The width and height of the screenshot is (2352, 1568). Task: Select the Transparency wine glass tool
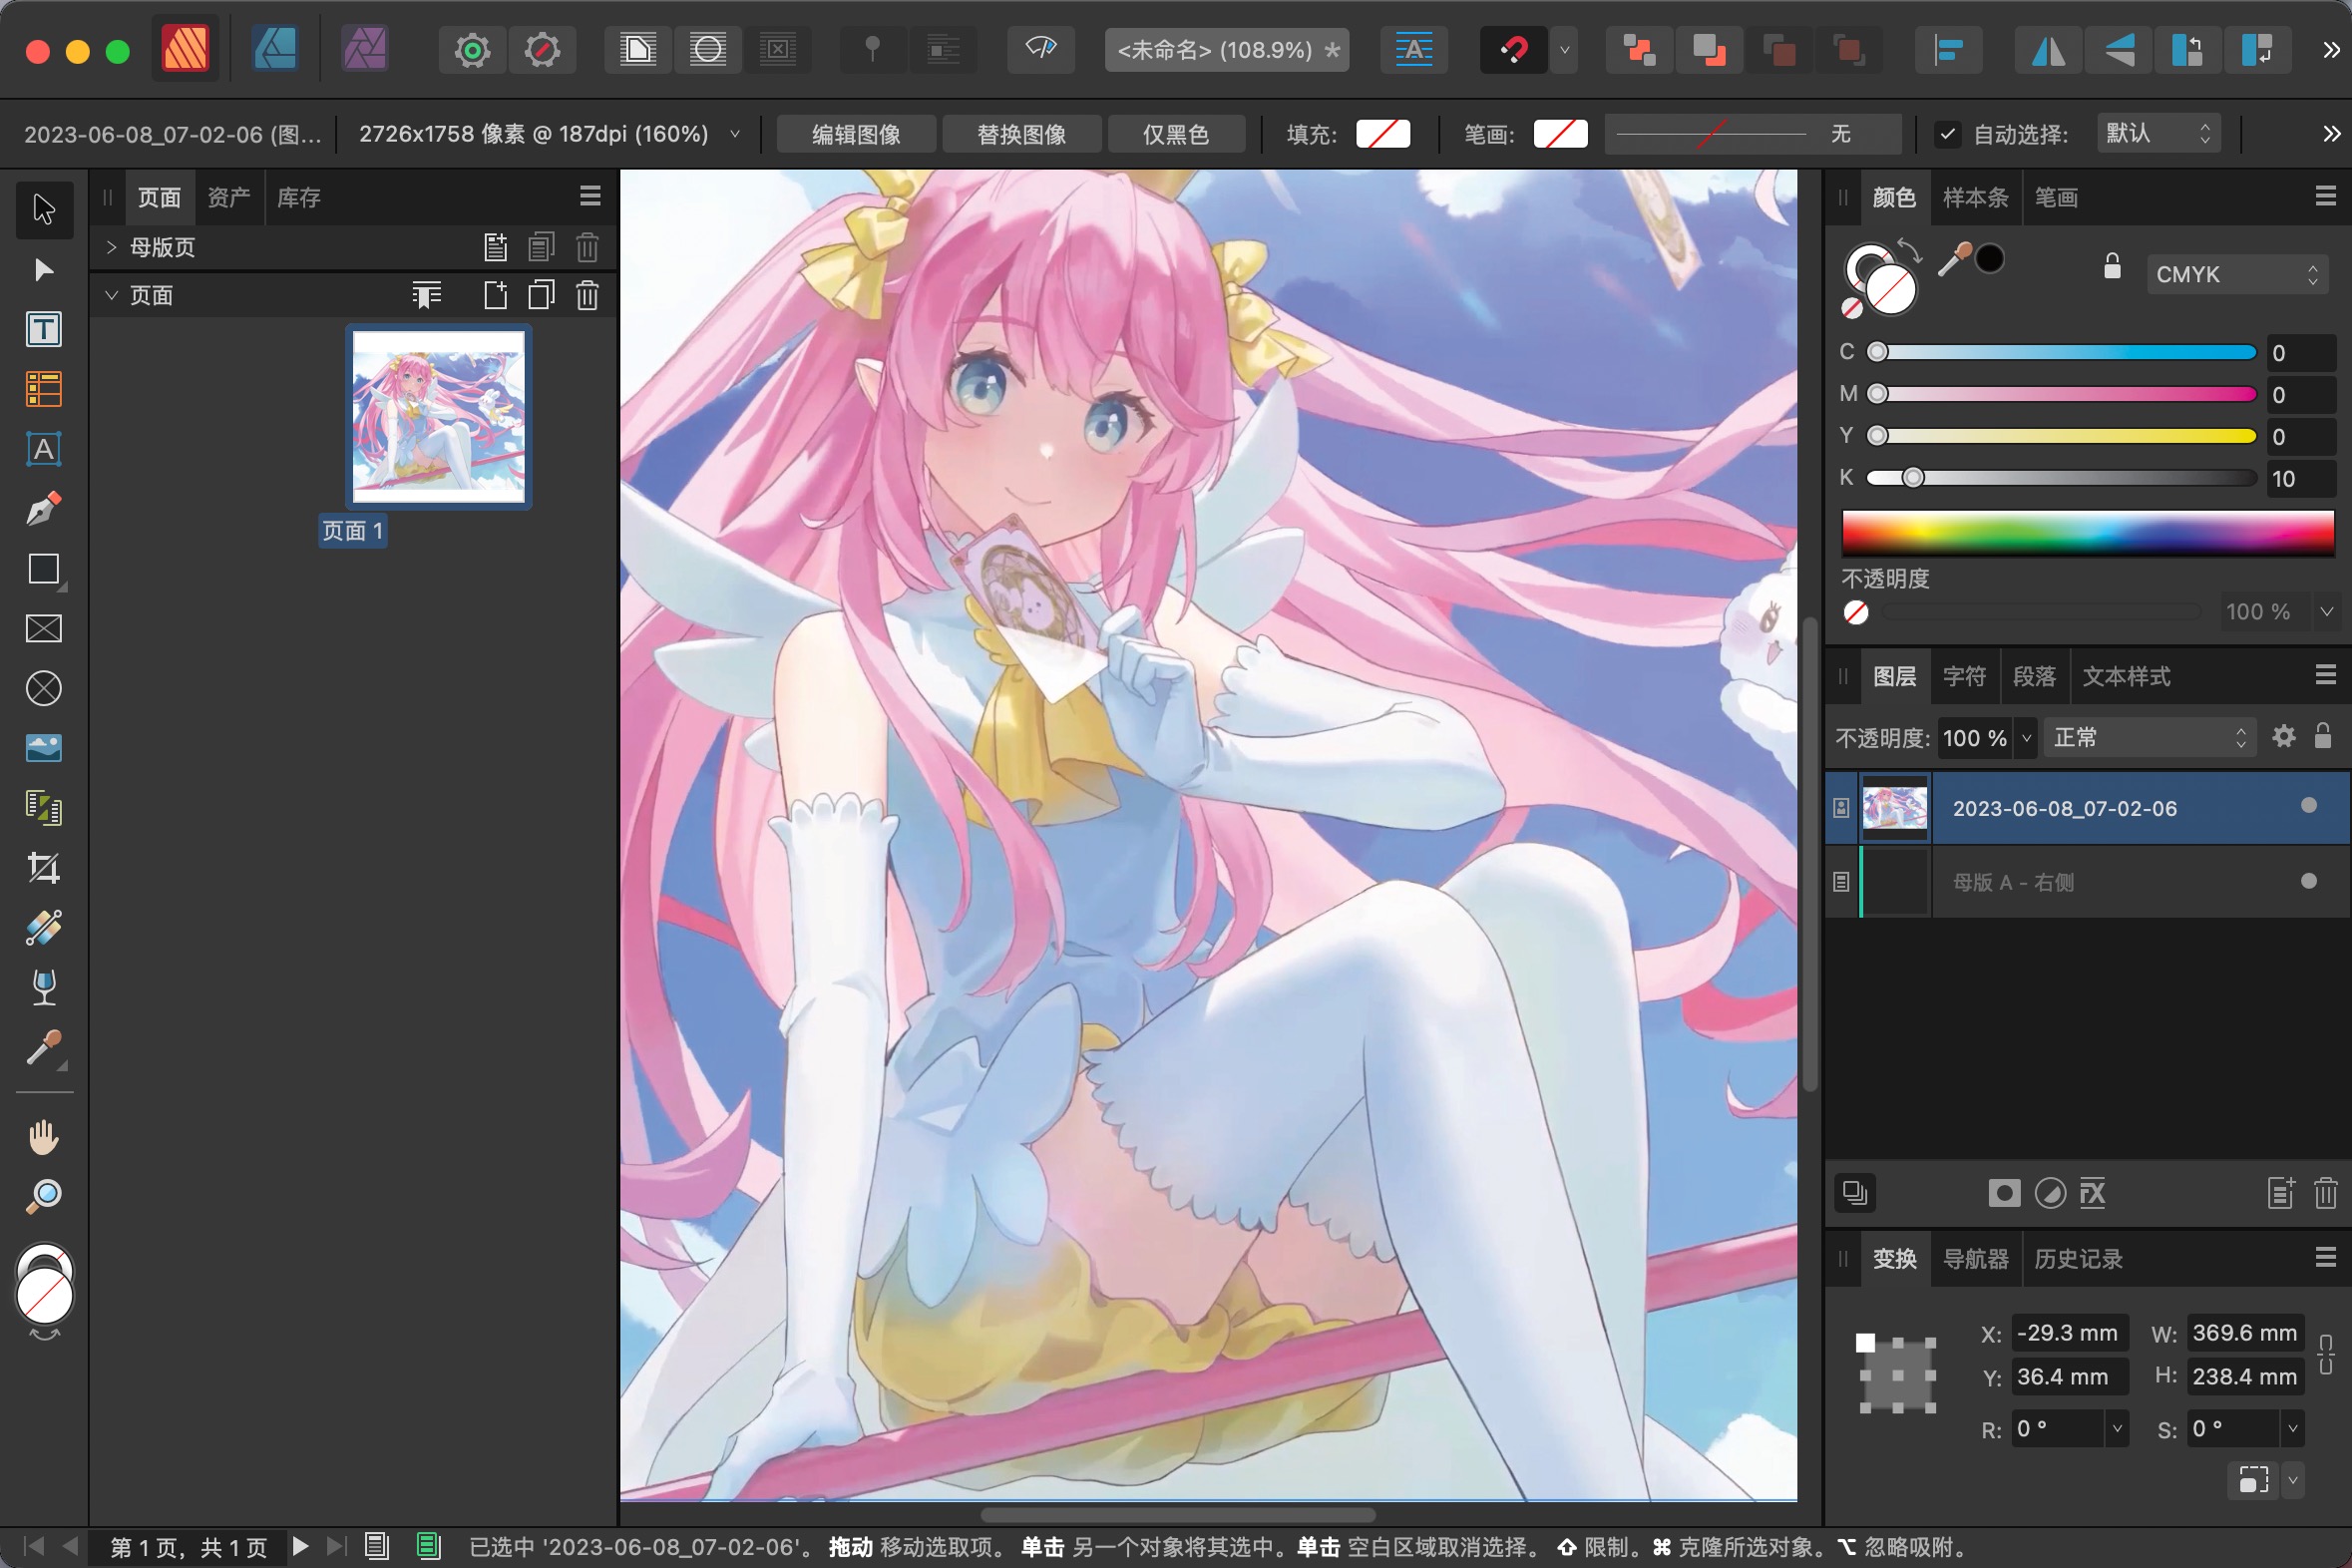pos(44,988)
